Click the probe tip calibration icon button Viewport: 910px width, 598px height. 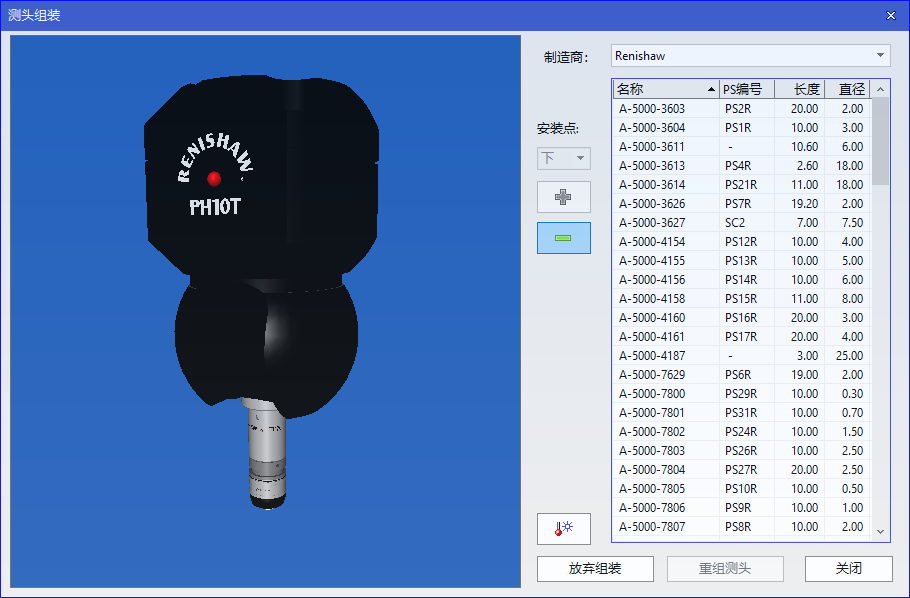pyautogui.click(x=564, y=528)
